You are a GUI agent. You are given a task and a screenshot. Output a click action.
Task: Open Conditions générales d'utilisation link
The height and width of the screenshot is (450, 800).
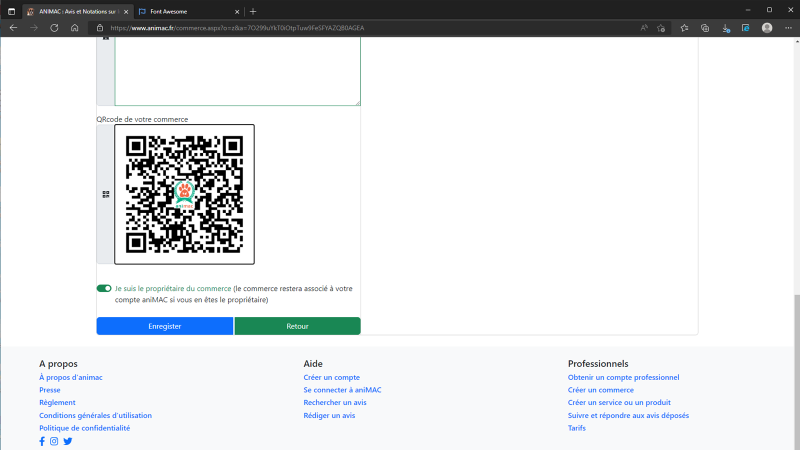click(95, 415)
